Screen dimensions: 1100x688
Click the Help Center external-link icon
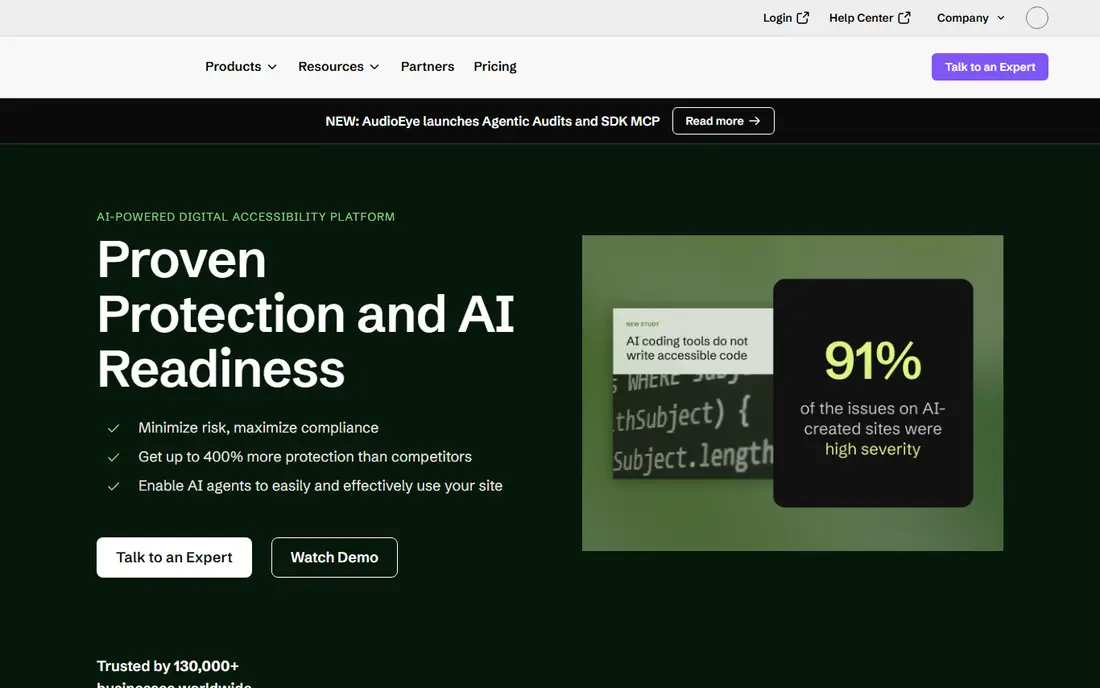[x=904, y=18]
